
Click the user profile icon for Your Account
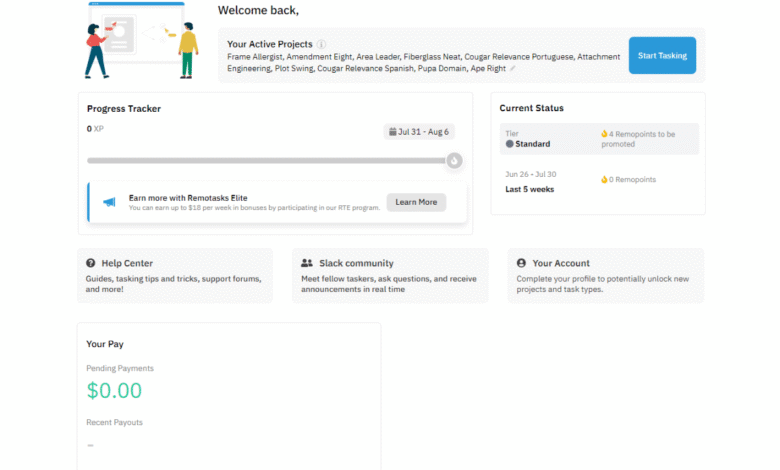point(521,263)
